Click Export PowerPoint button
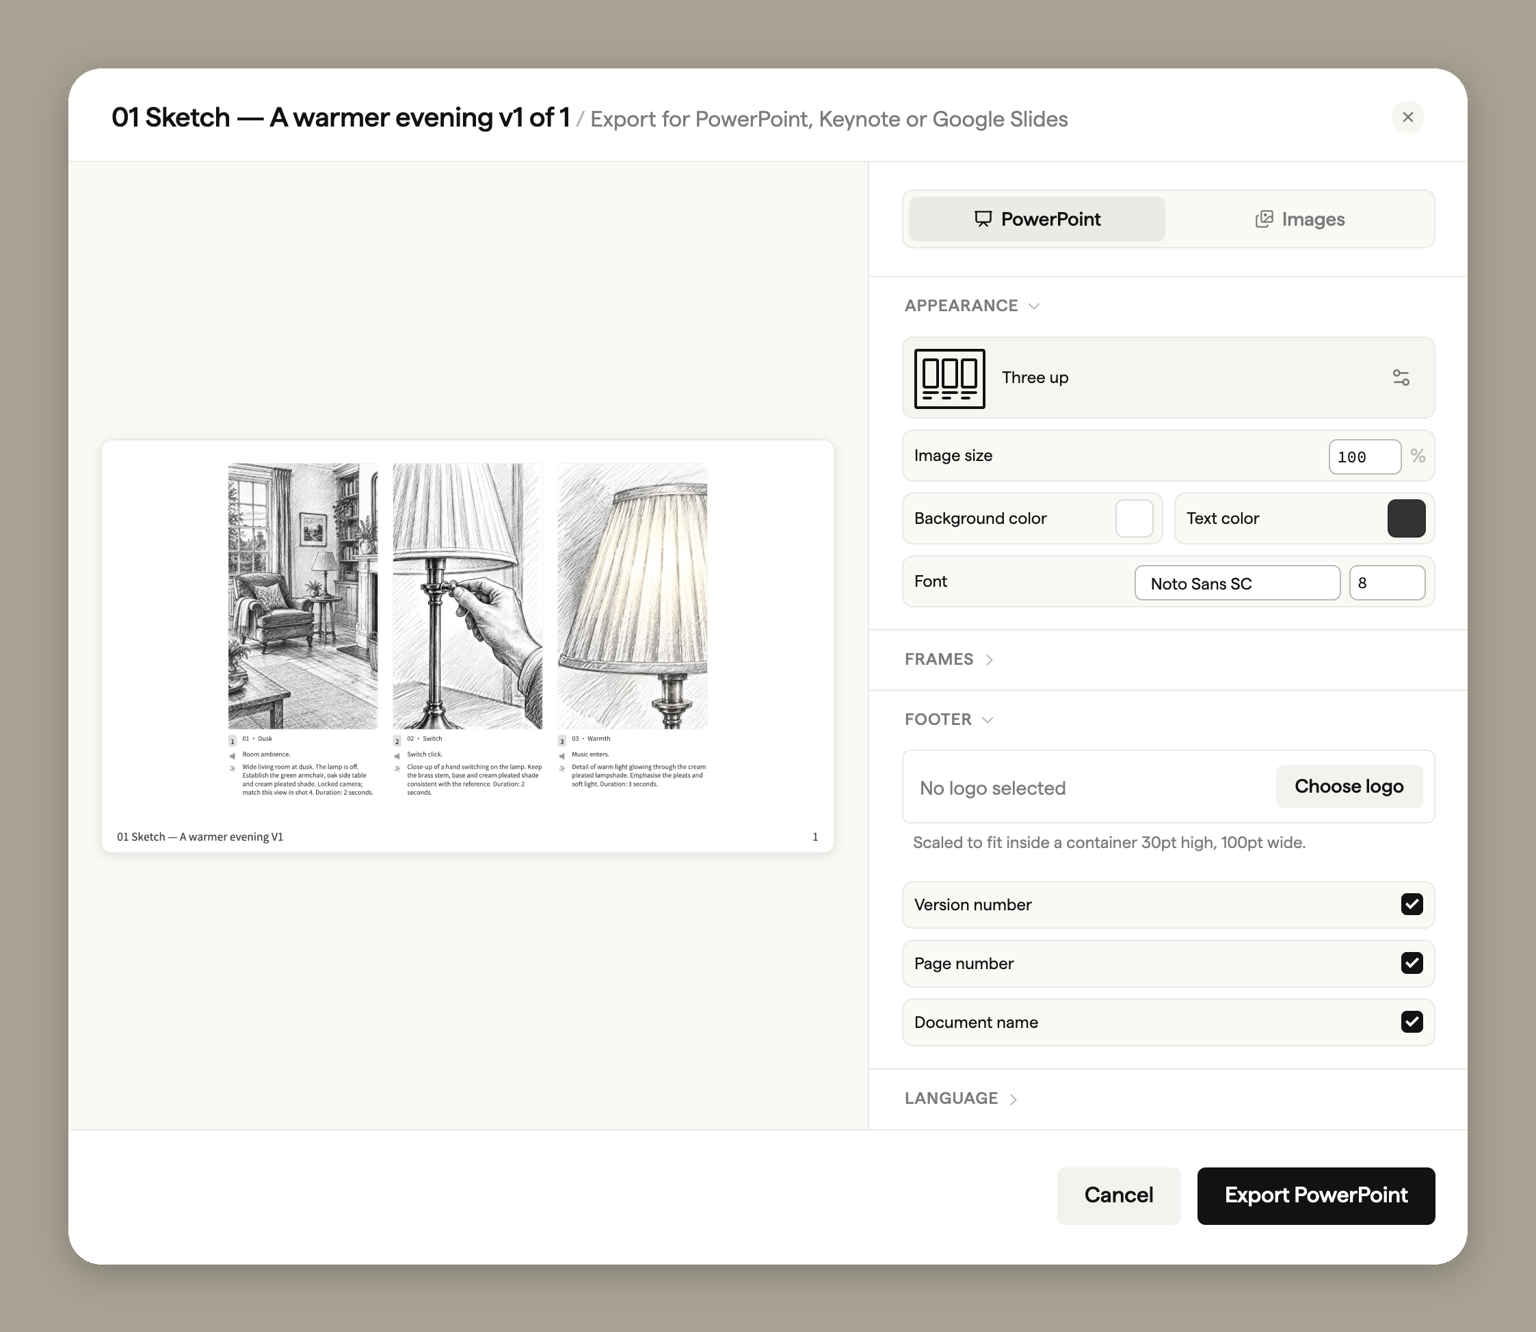The height and width of the screenshot is (1332, 1536). (1315, 1196)
